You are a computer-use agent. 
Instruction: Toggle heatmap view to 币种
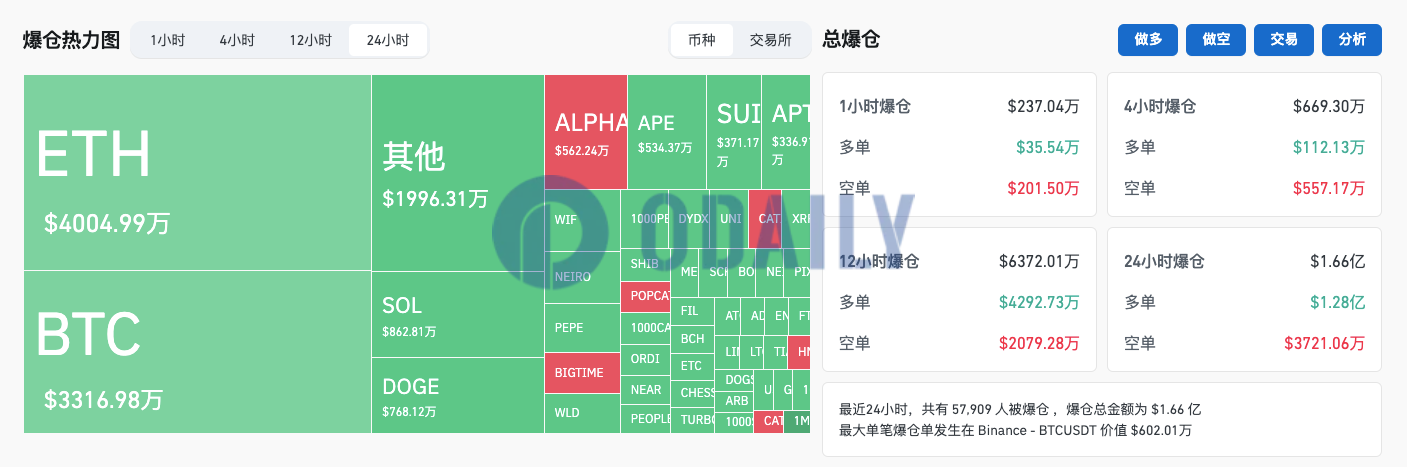tap(701, 40)
